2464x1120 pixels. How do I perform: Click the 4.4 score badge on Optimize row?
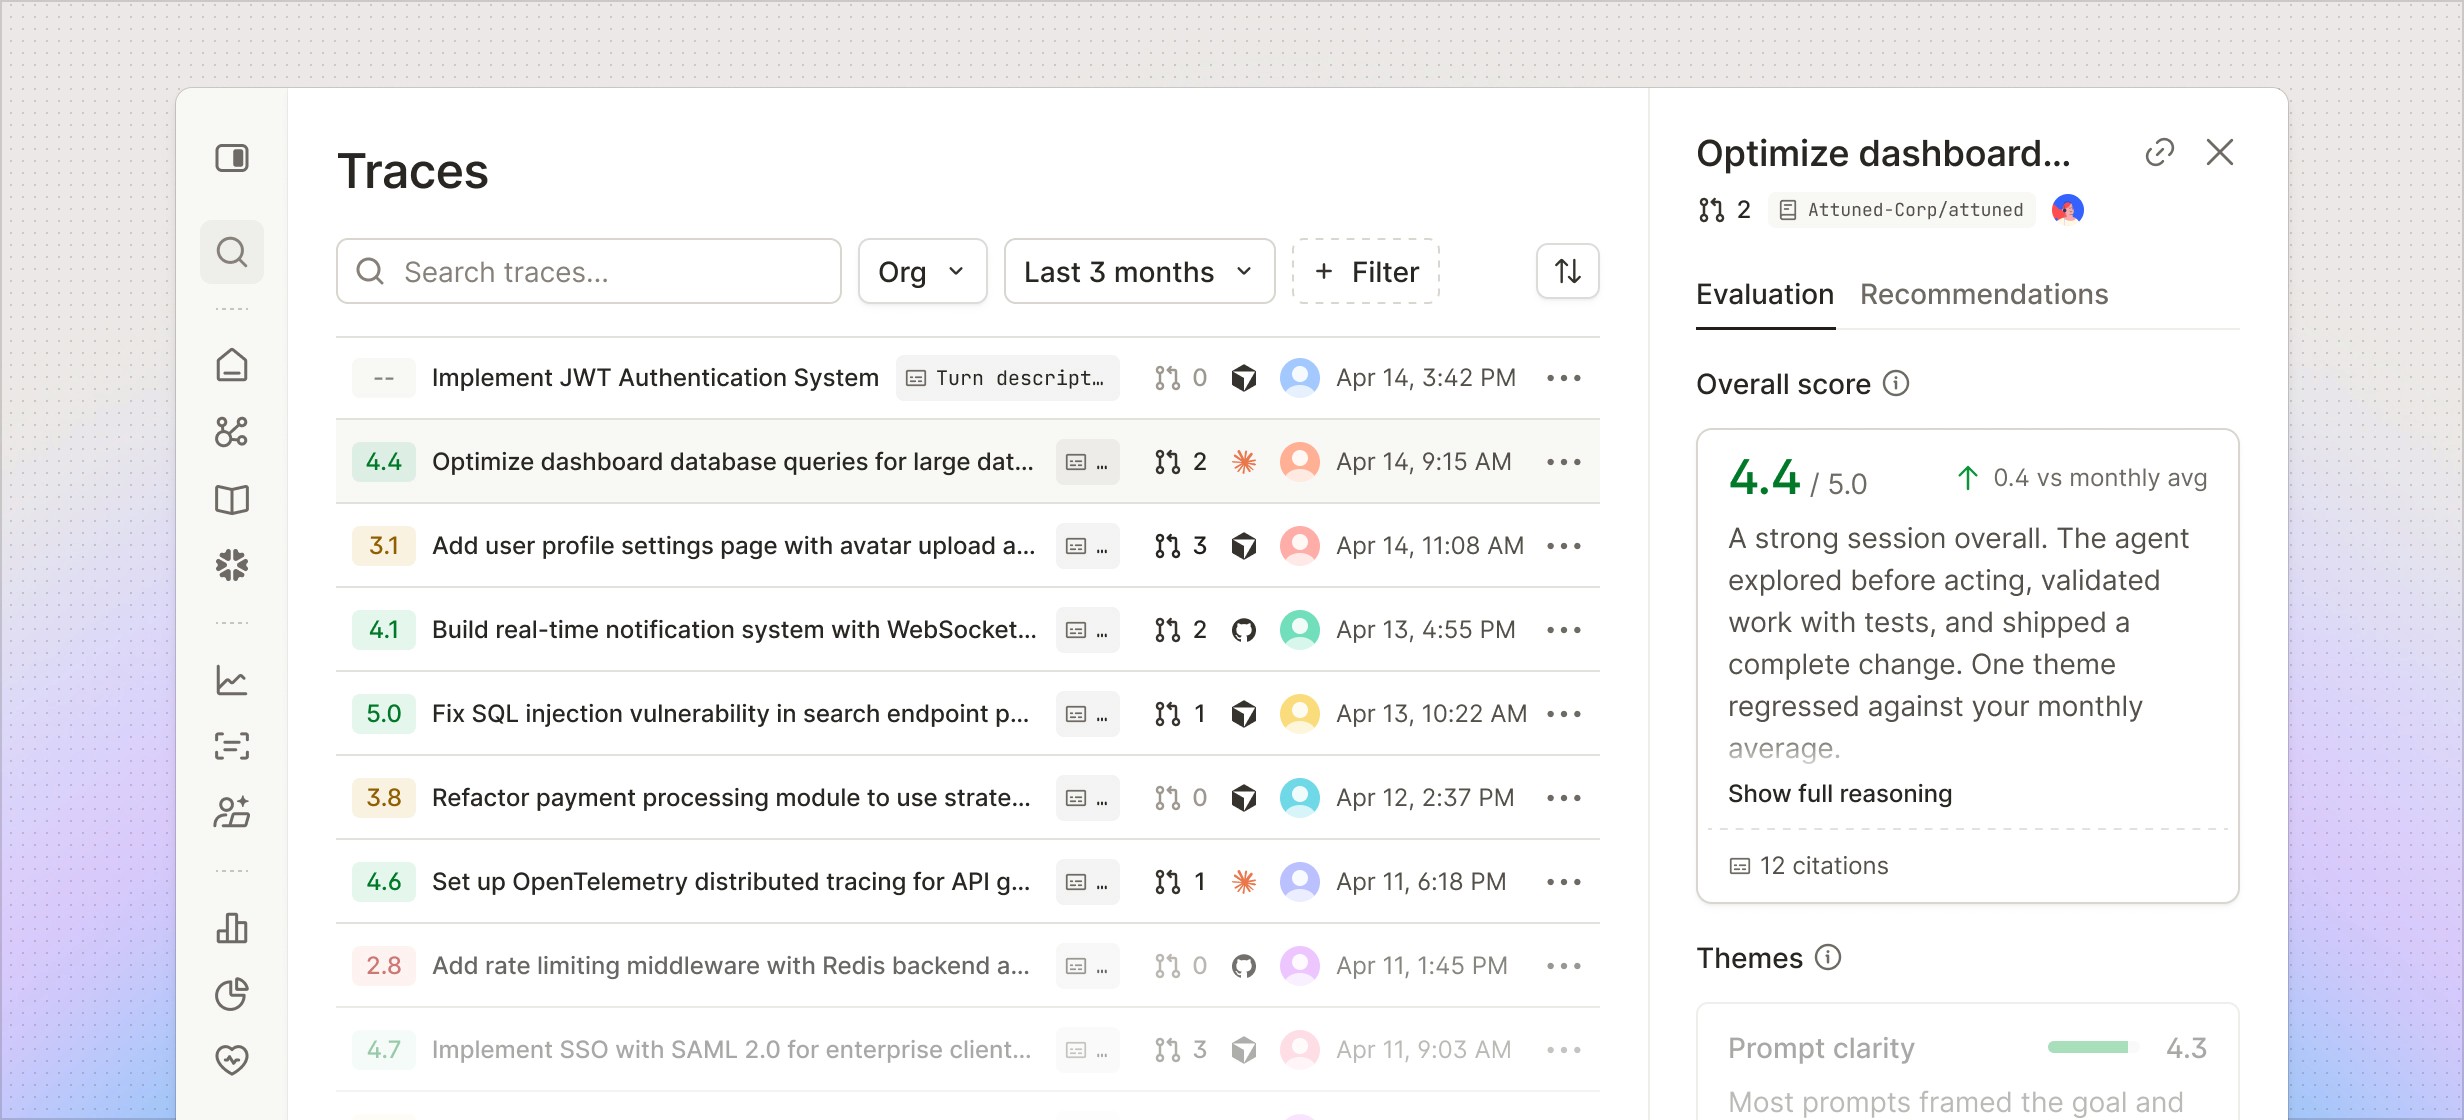pos(384,462)
